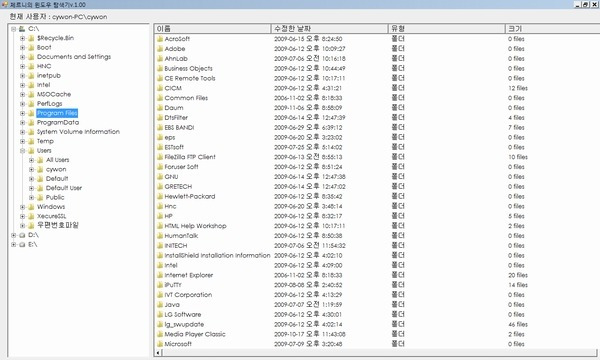The height and width of the screenshot is (360, 600).
Task: Select HTML Help Workshop row
Action: click(377, 226)
